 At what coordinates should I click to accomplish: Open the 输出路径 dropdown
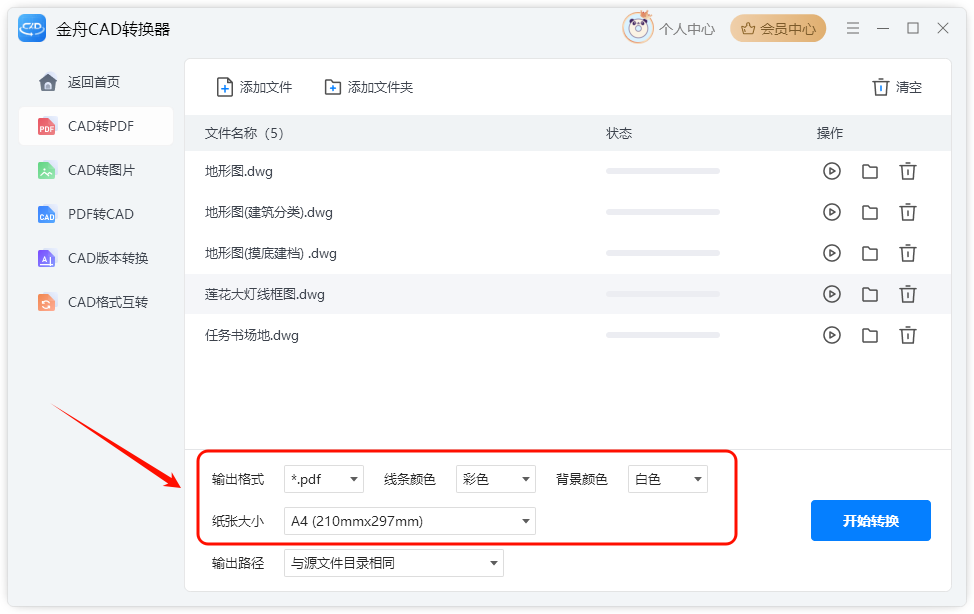point(394,563)
